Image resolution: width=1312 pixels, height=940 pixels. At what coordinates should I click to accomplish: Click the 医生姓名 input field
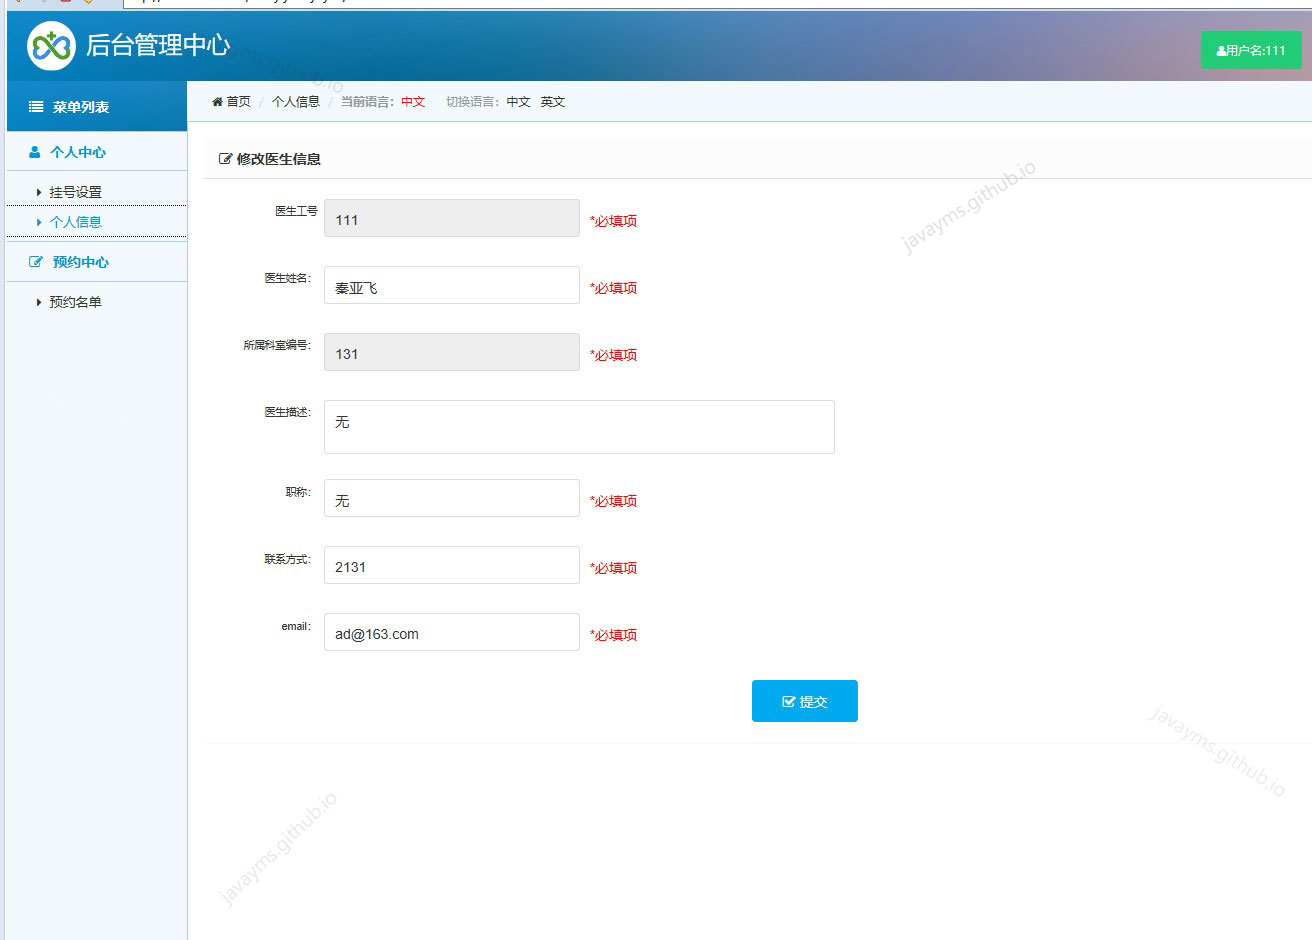pyautogui.click(x=451, y=285)
